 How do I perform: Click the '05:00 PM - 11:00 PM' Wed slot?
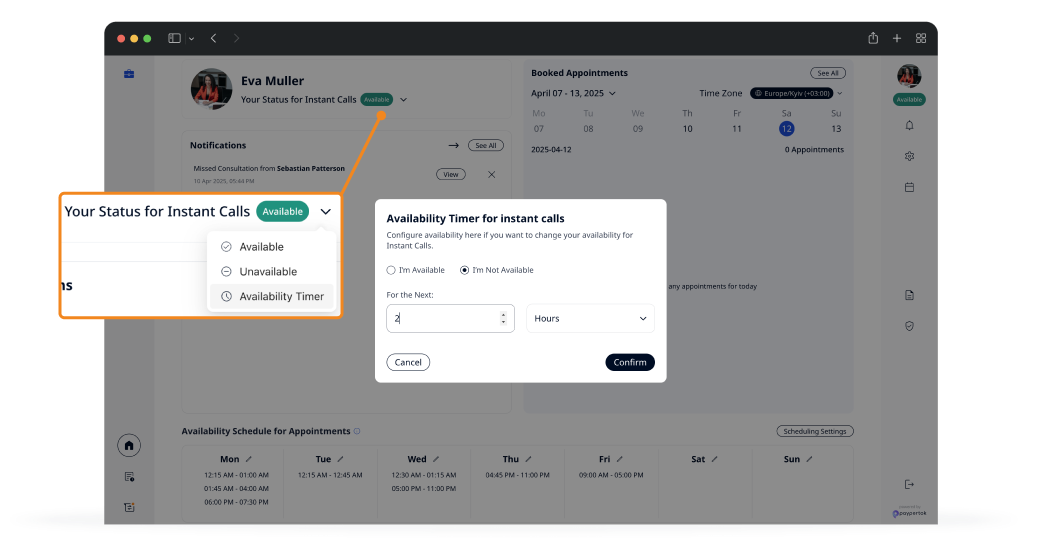pos(423,489)
